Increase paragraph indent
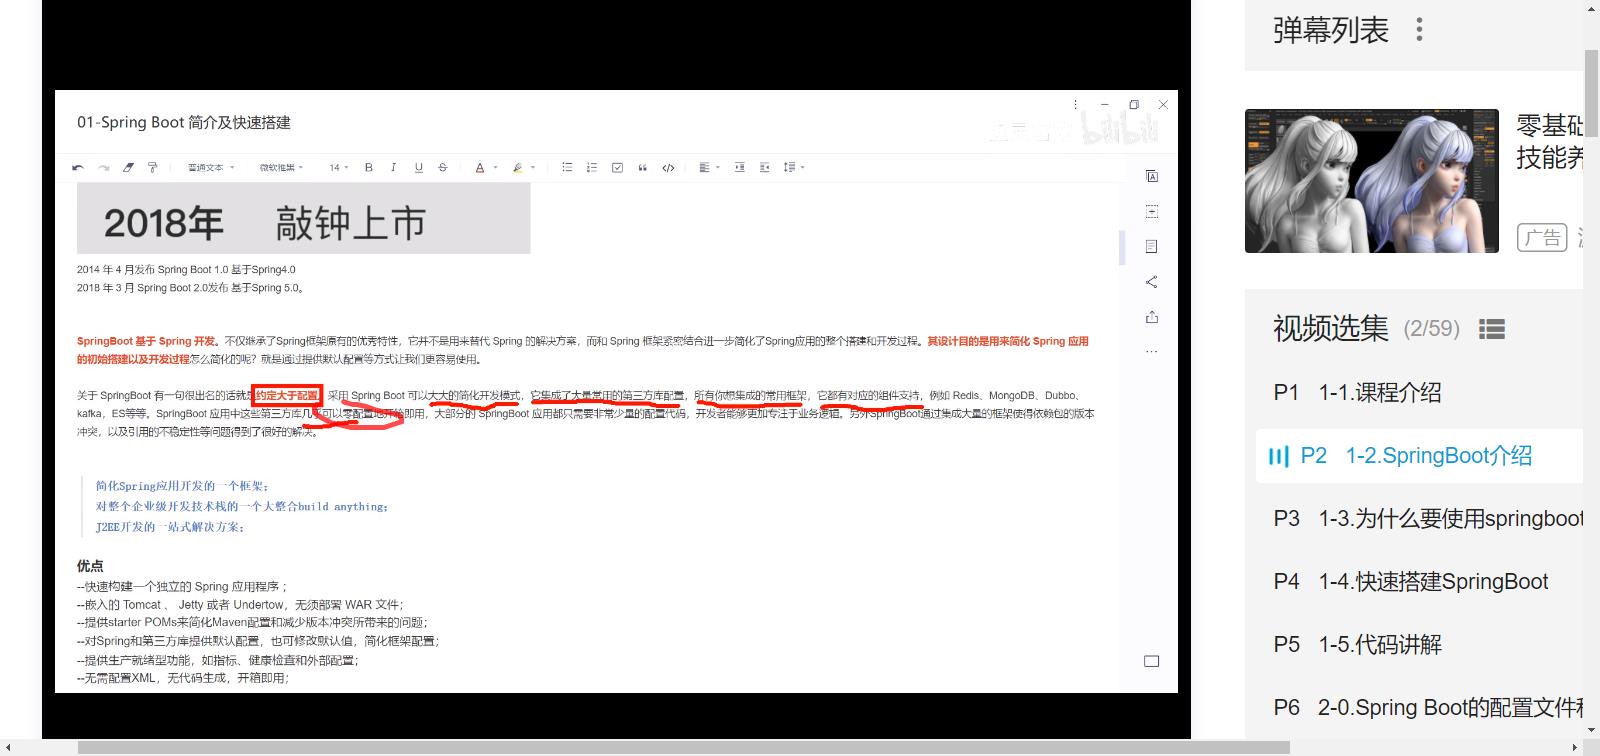1600x756 pixels. point(740,168)
